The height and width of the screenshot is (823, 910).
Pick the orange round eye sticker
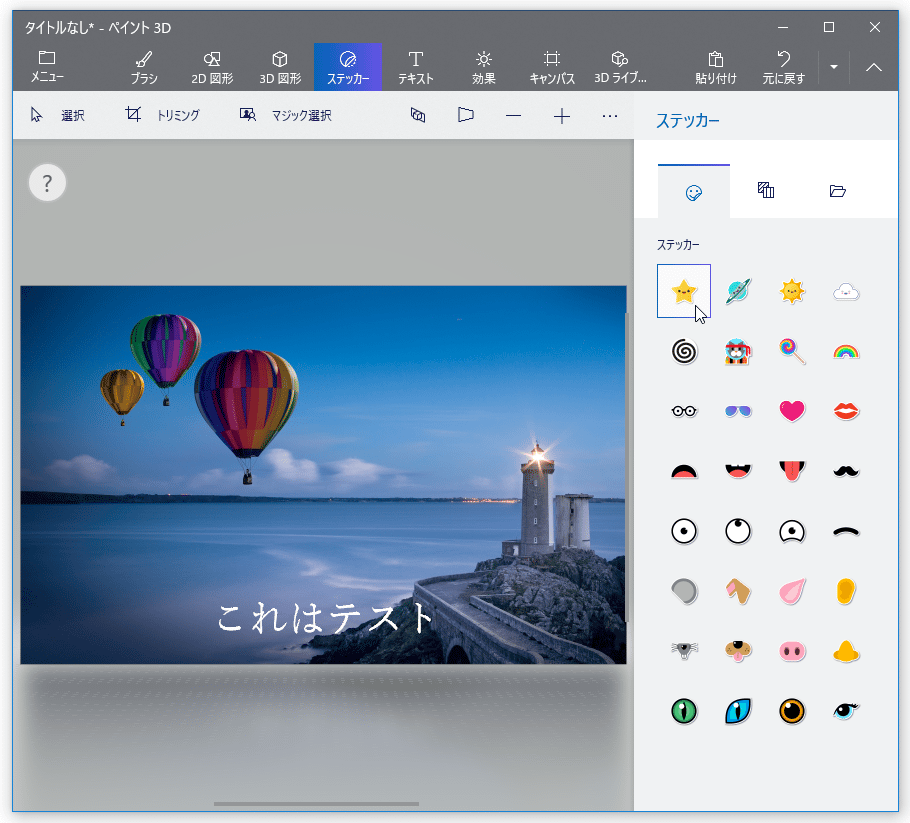pyautogui.click(x=792, y=710)
